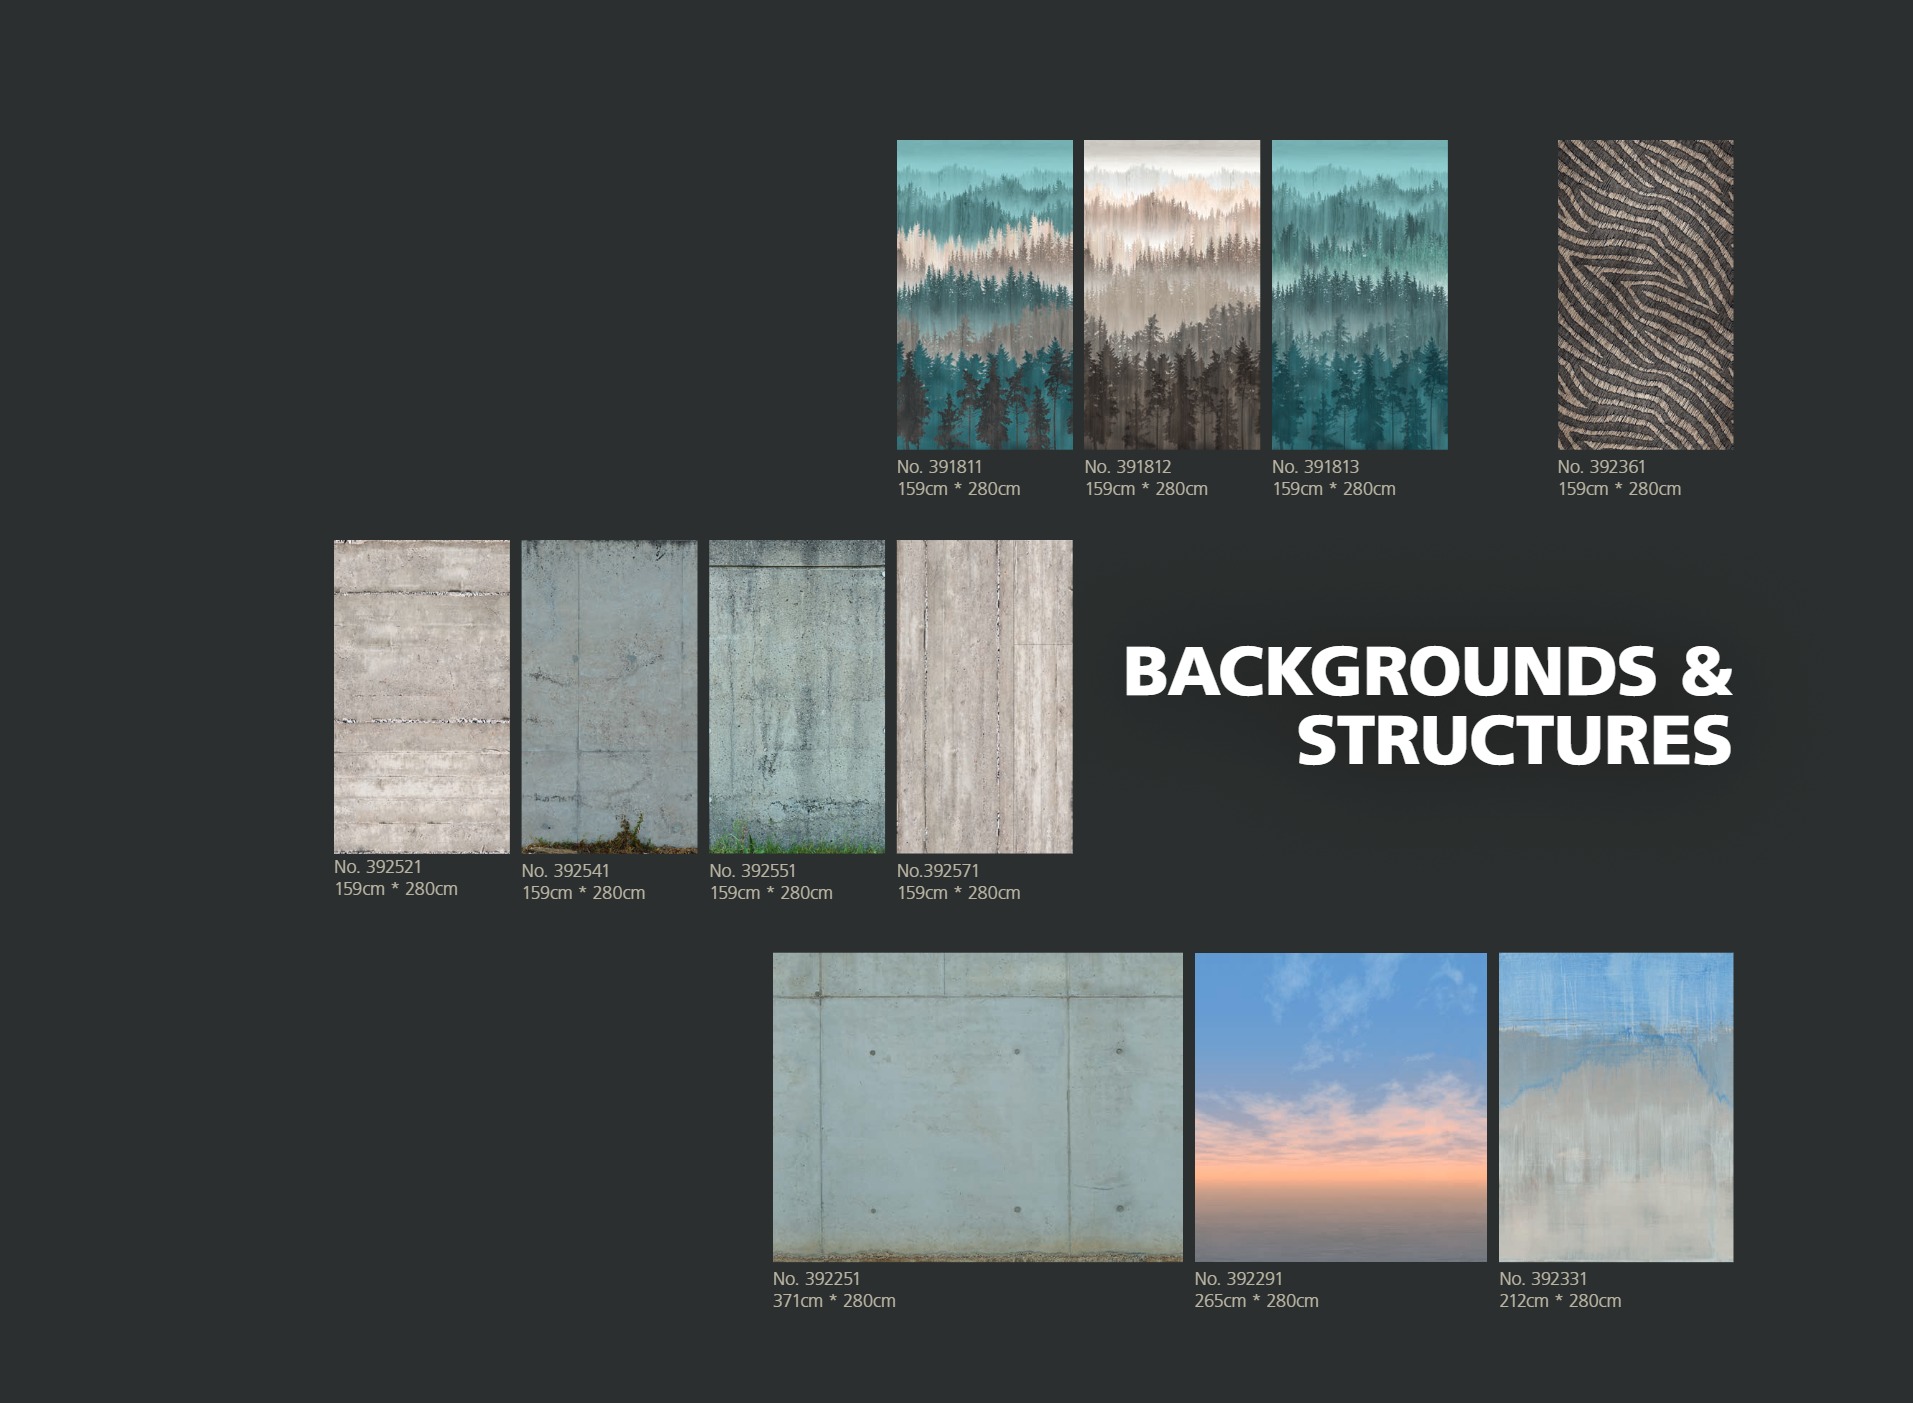
Task: Click the BACKGROUNDS & STRUCTURES heading
Action: (1427, 705)
